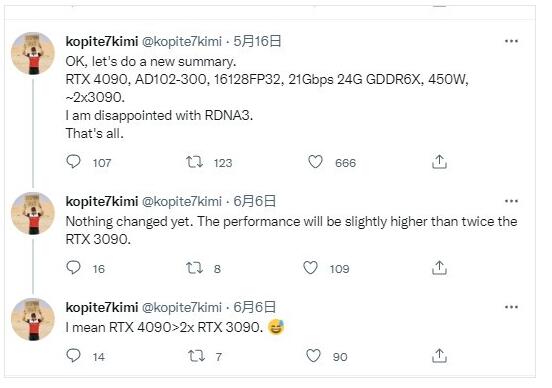Reply to the 'I mean RTX 4090>2x' tweet
552x388 pixels.
click(74, 356)
